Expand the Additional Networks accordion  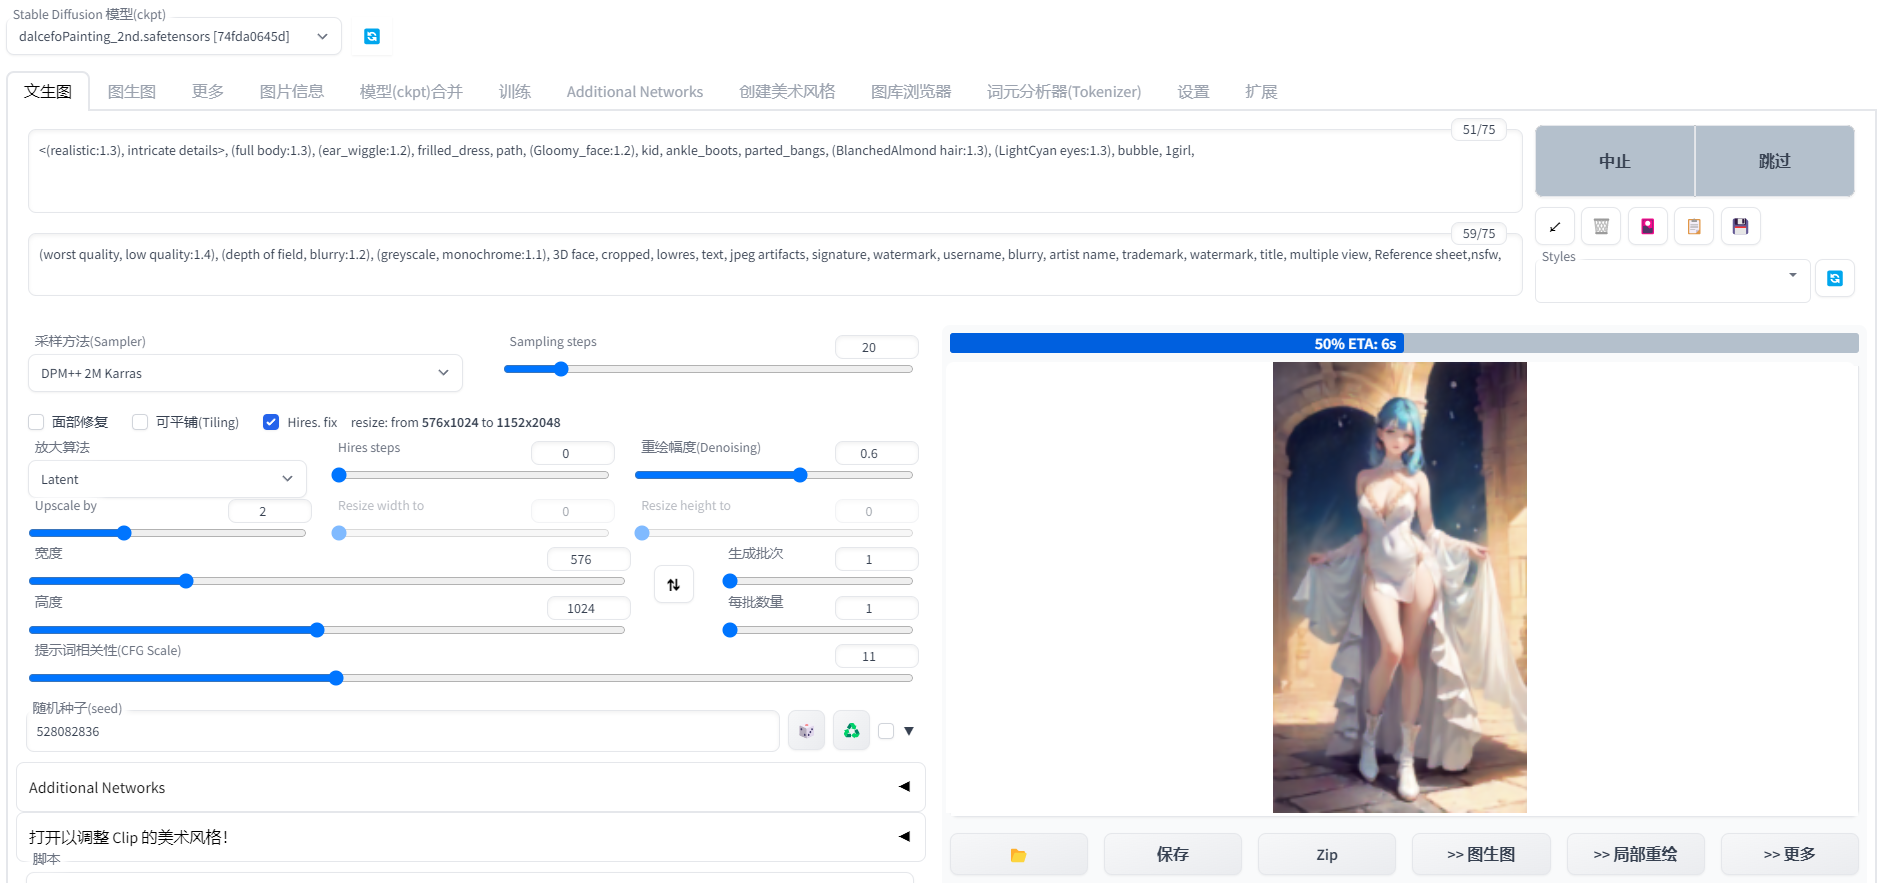tap(470, 788)
